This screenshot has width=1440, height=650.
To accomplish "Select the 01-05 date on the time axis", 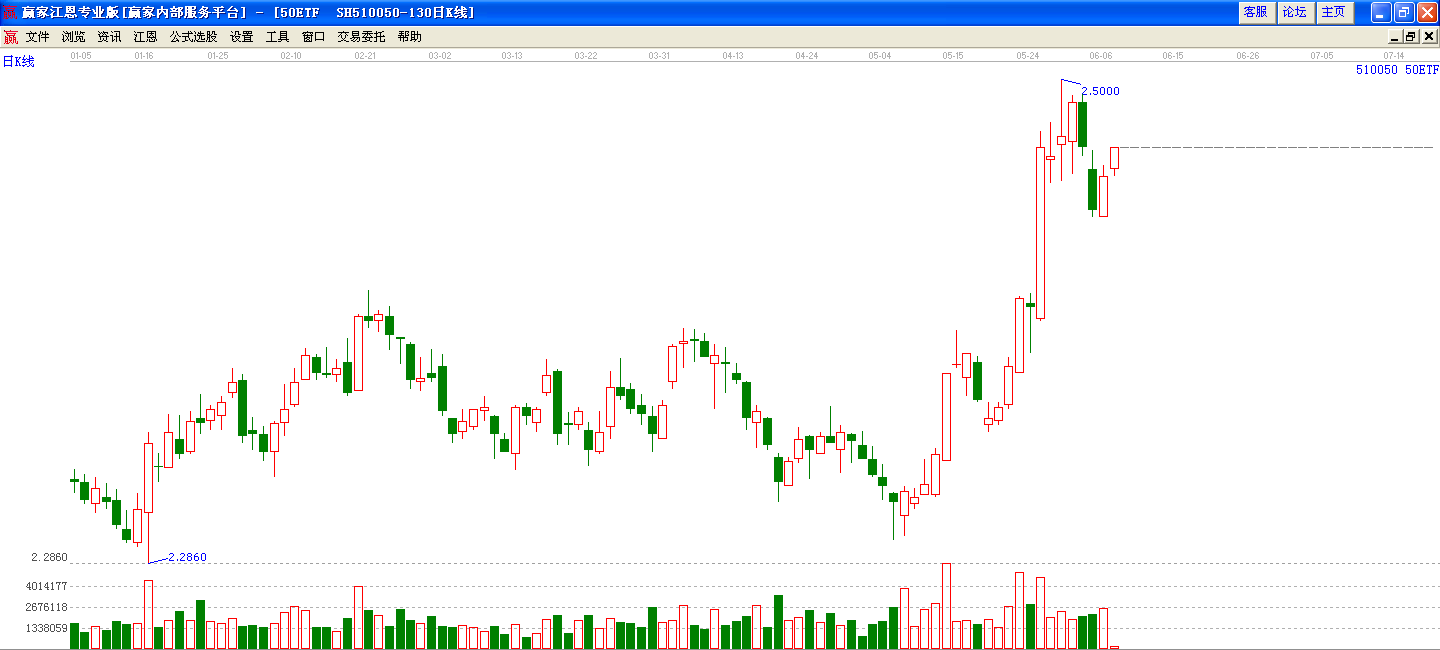I will (x=81, y=56).
